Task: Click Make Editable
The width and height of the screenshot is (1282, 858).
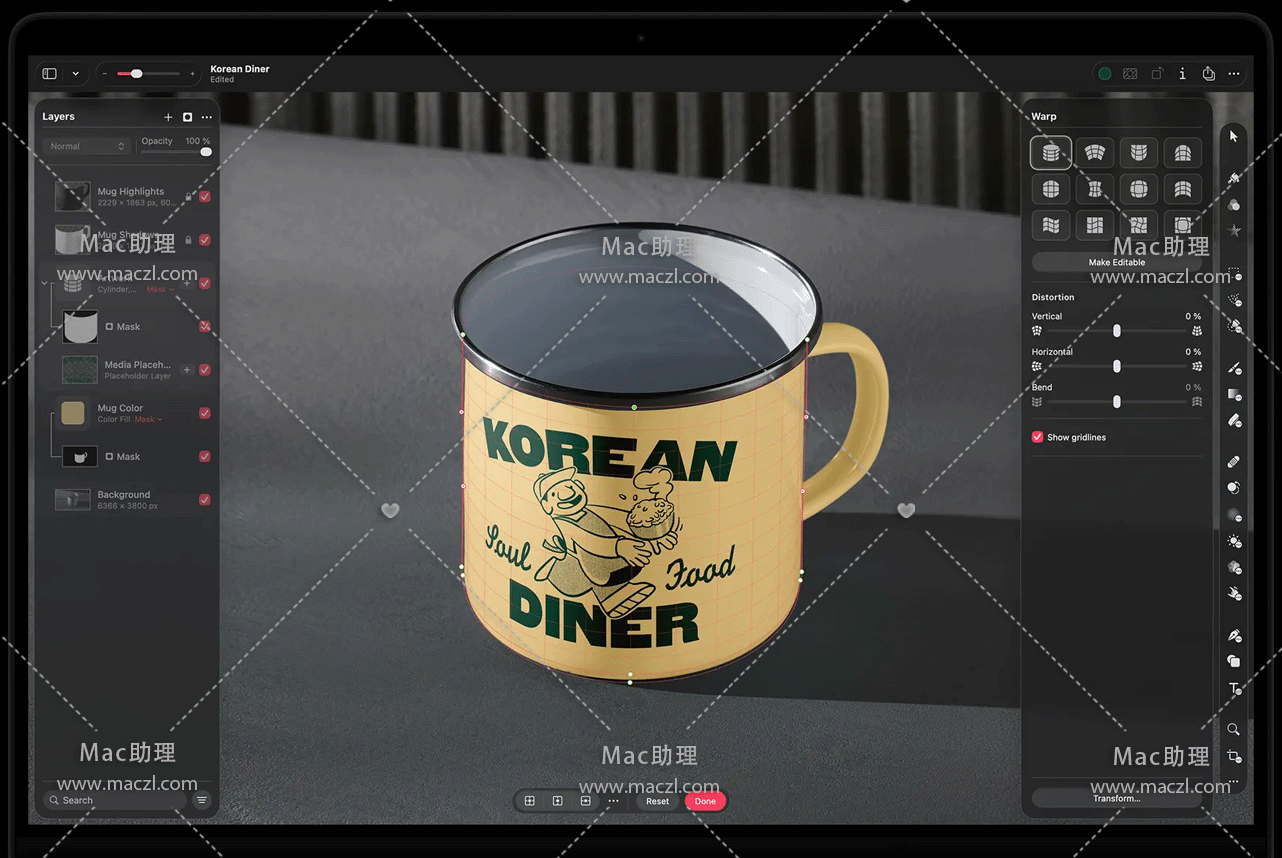Action: pyautogui.click(x=1117, y=262)
